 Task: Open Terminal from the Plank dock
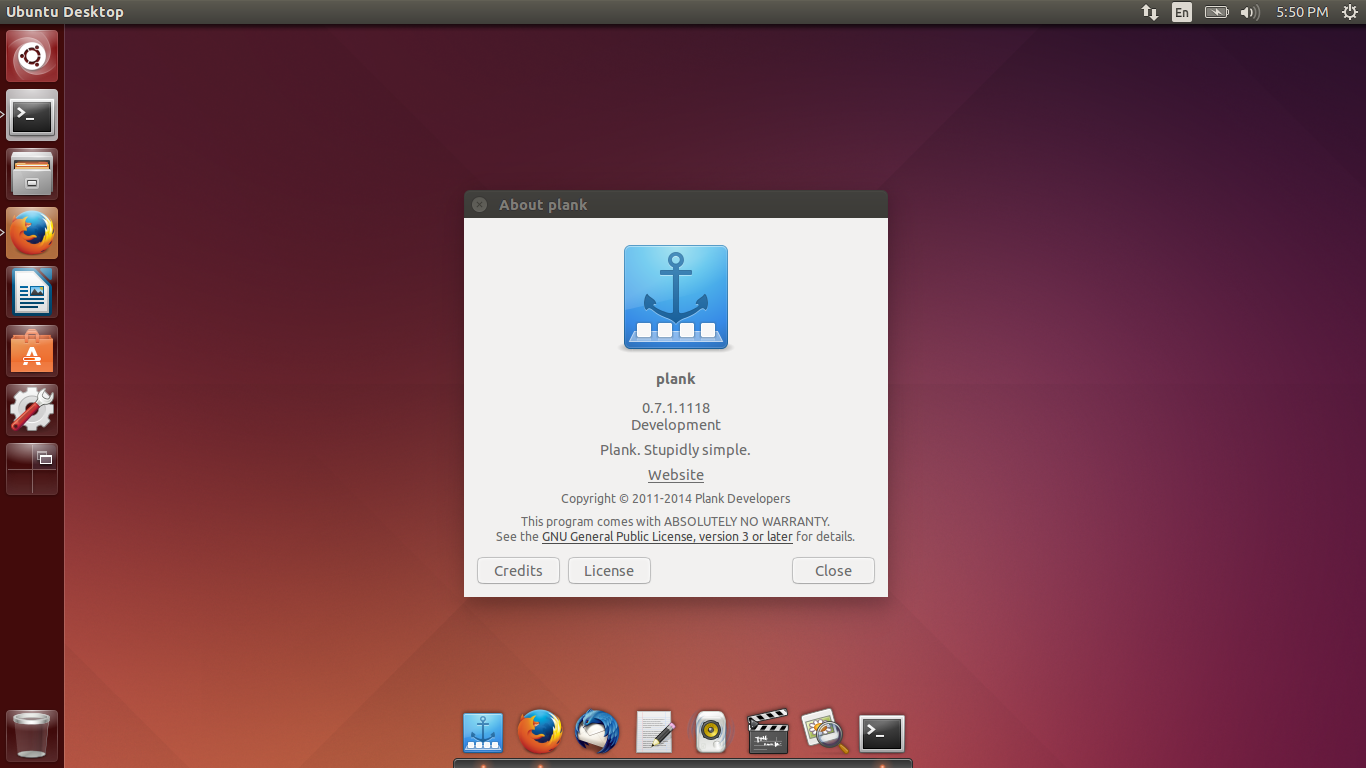point(882,733)
